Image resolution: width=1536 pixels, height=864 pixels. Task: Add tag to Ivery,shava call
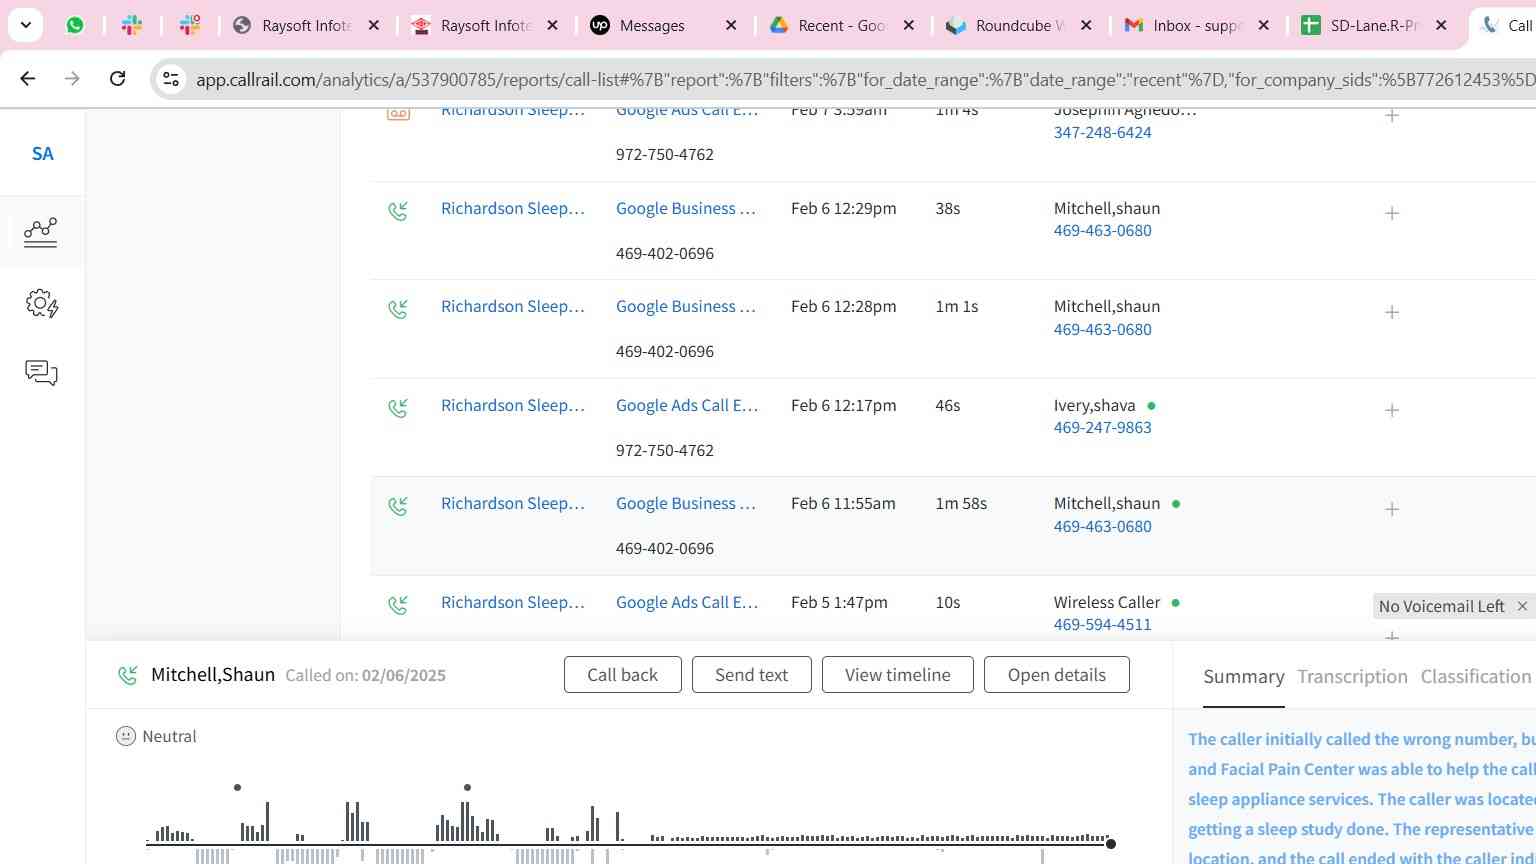point(1392,410)
